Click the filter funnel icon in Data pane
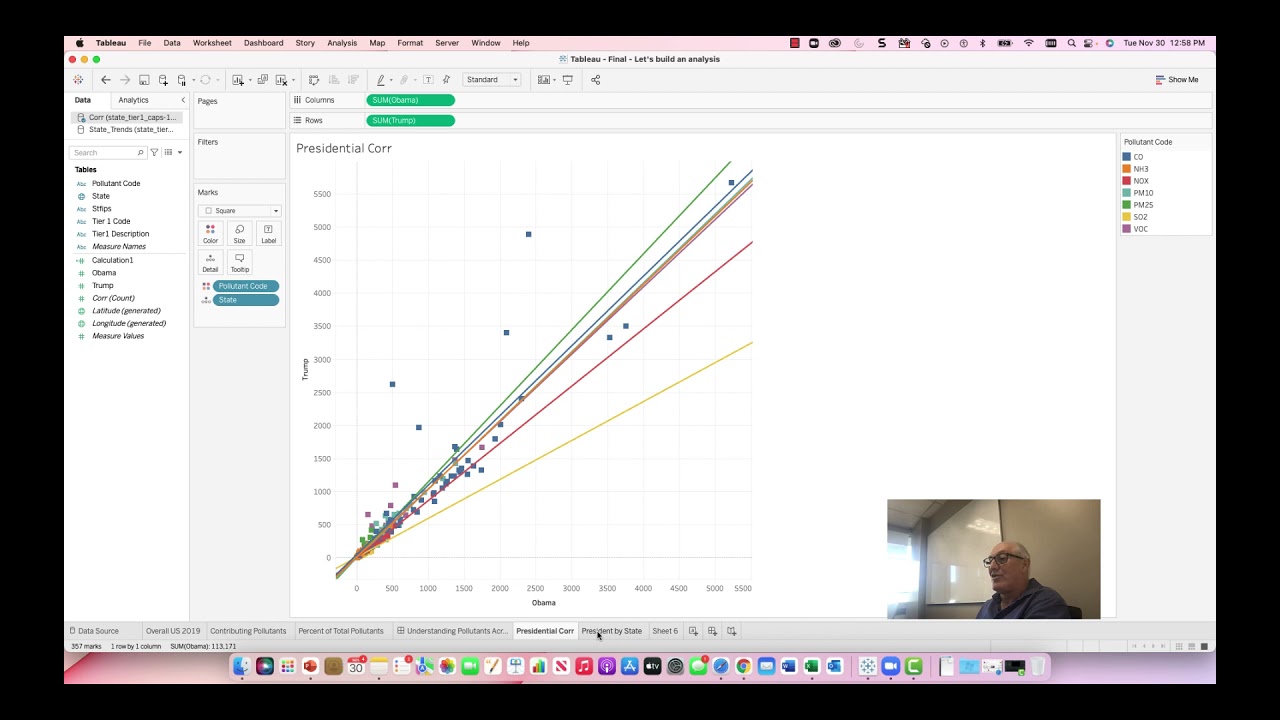The image size is (1280, 720). coord(154,153)
